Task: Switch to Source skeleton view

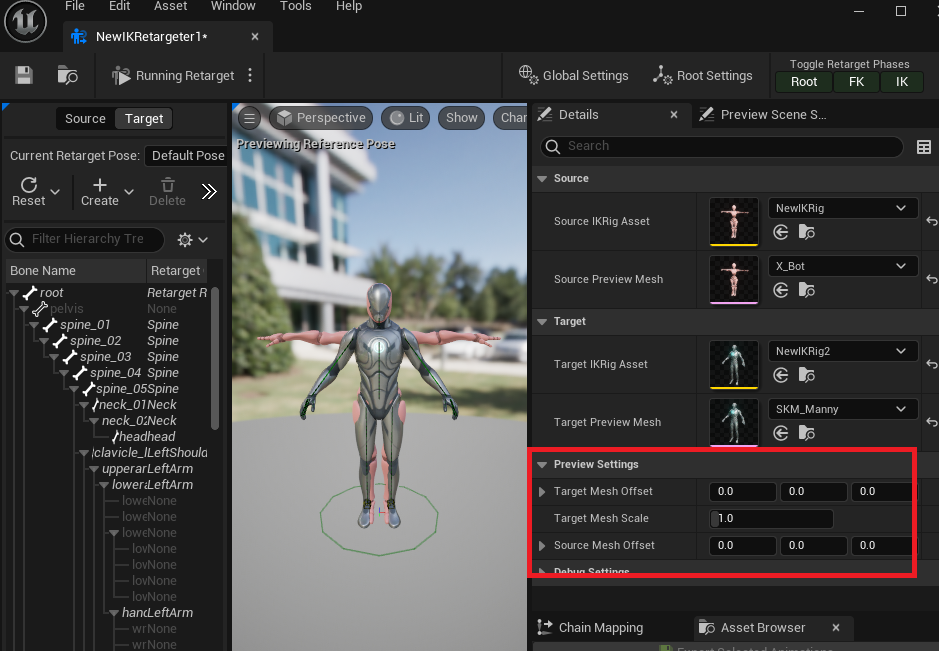Action: click(85, 119)
